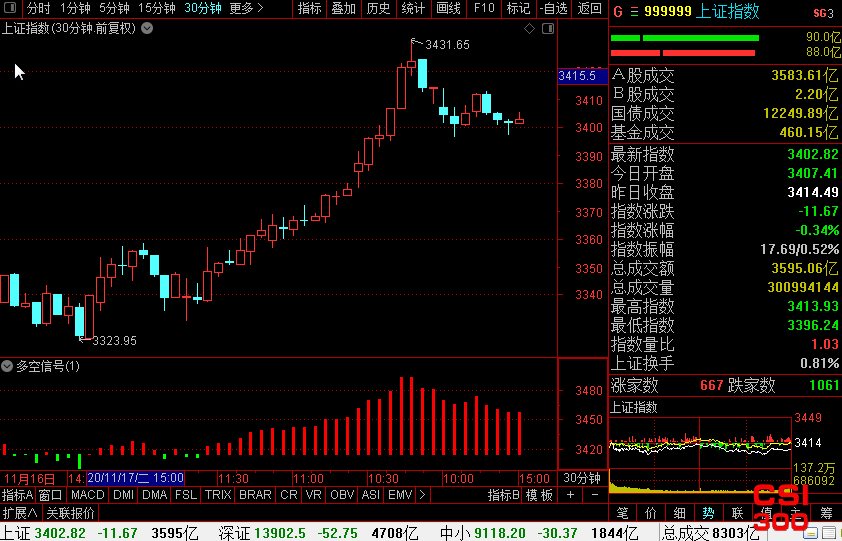Image resolution: width=842 pixels, height=541 pixels.
Task: Switch sub-chart to EMV indicator
Action: pos(400,495)
